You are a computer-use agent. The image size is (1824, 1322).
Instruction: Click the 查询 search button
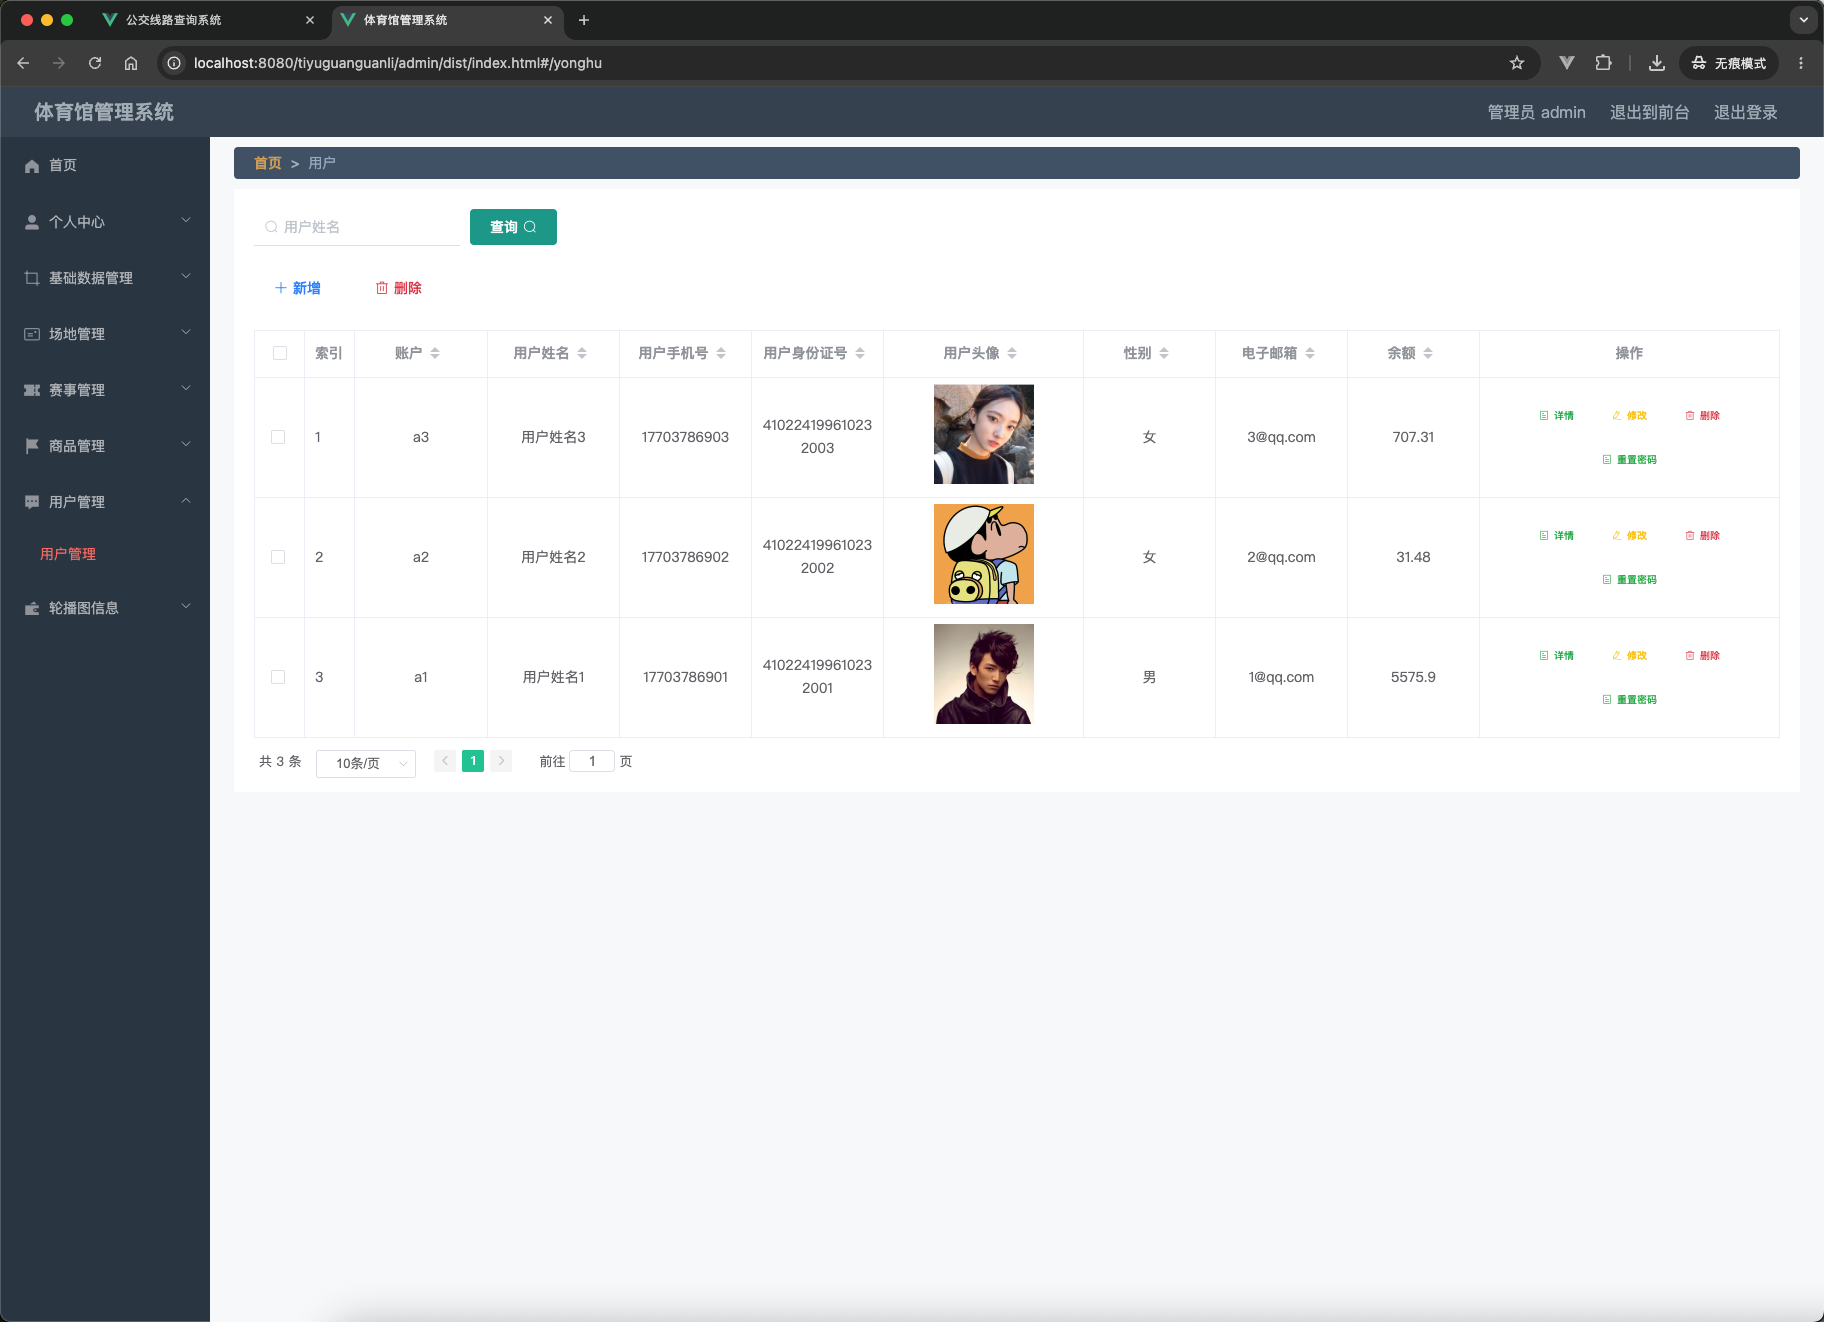click(513, 227)
